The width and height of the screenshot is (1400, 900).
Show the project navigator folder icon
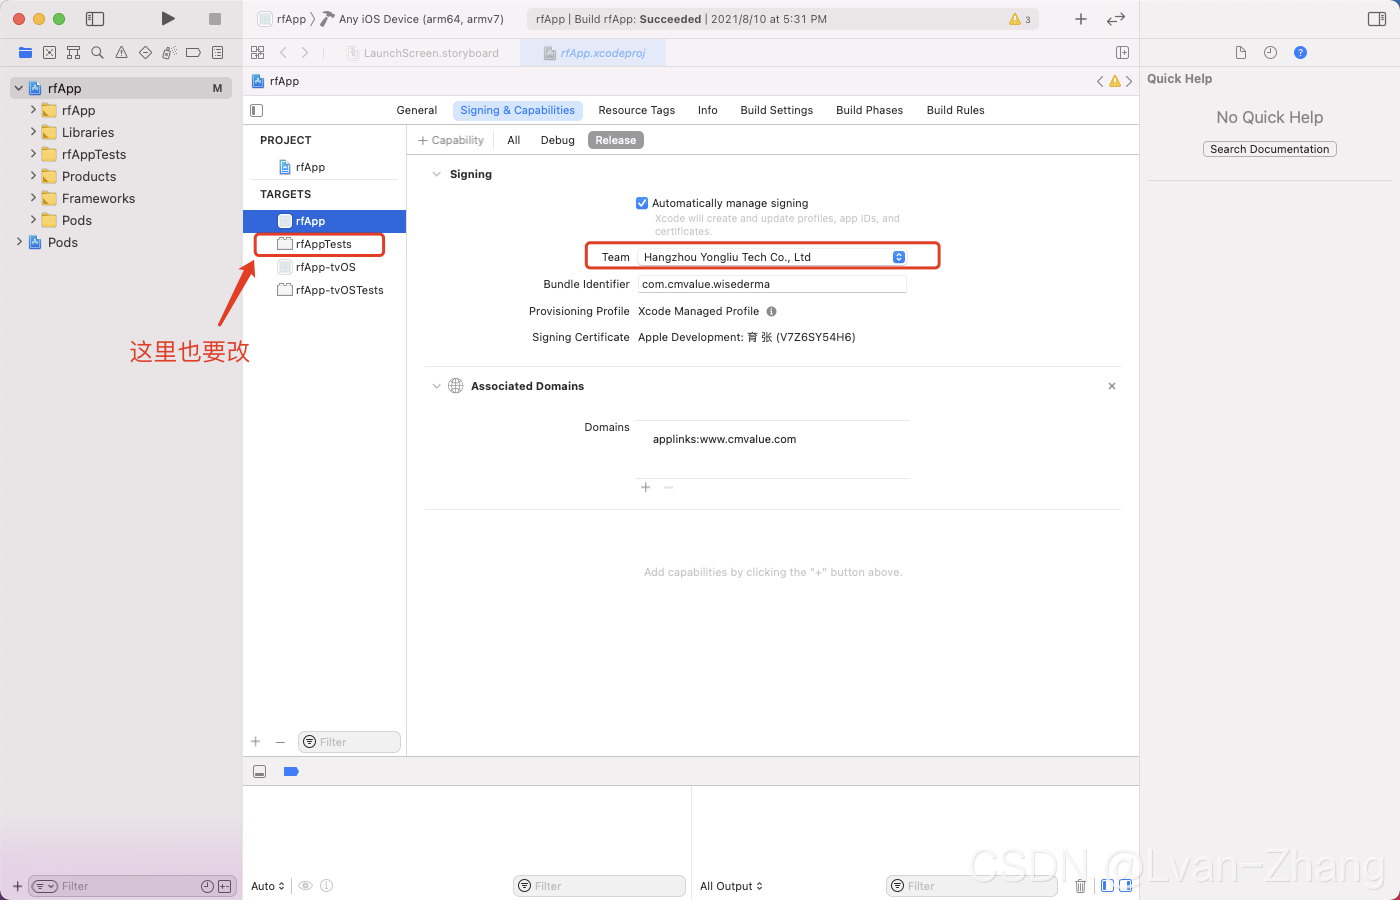(25, 52)
